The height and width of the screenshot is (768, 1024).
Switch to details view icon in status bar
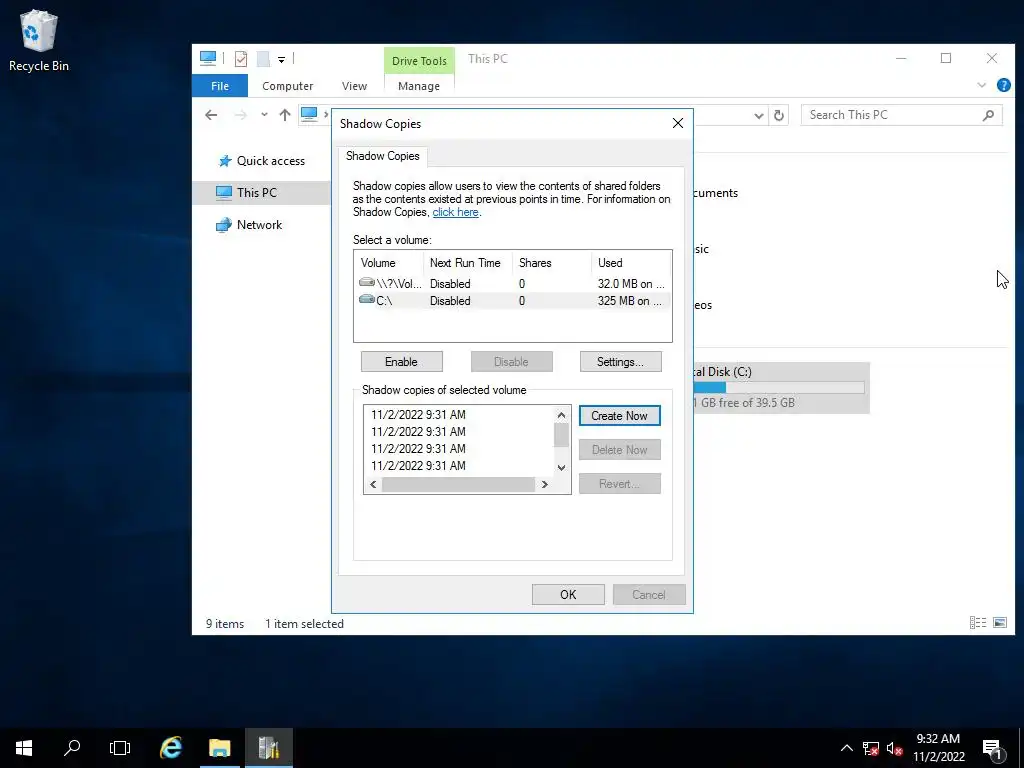(978, 622)
